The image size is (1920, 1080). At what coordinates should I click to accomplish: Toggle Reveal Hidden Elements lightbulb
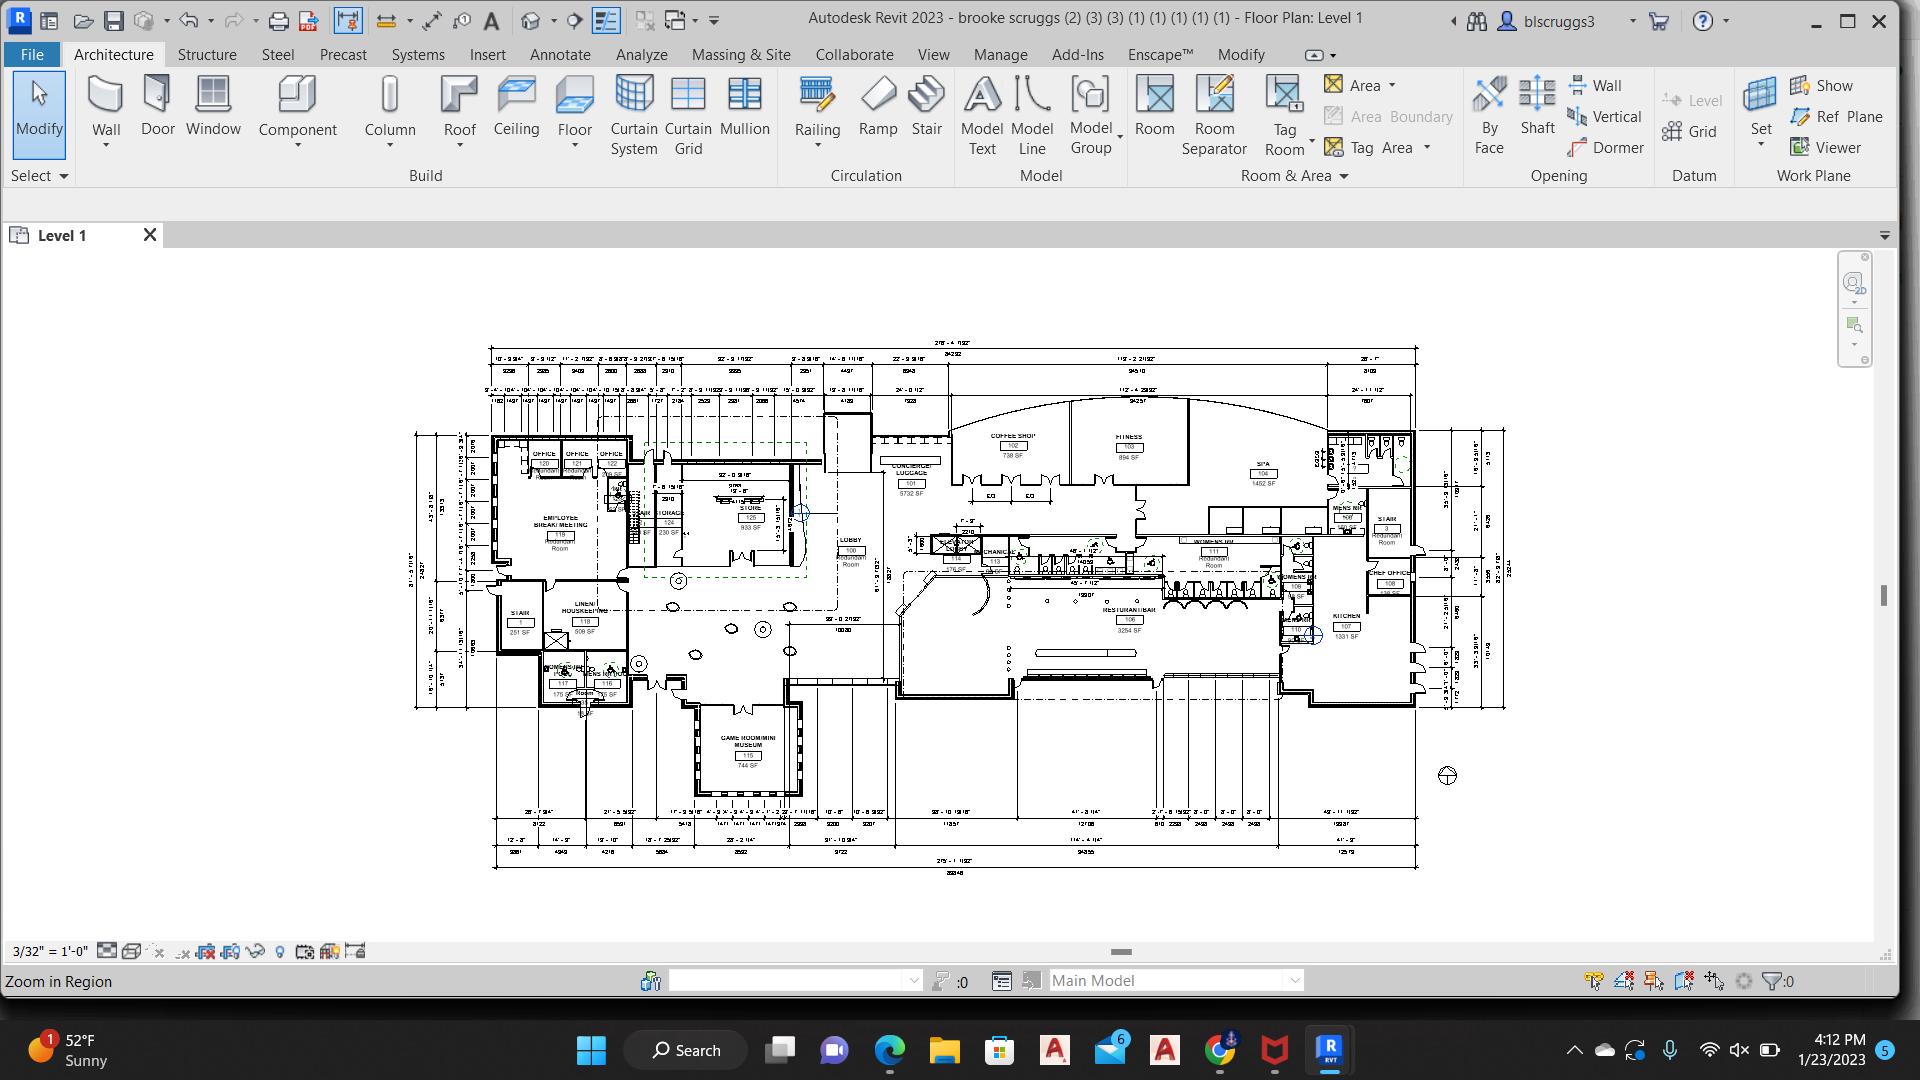[280, 952]
